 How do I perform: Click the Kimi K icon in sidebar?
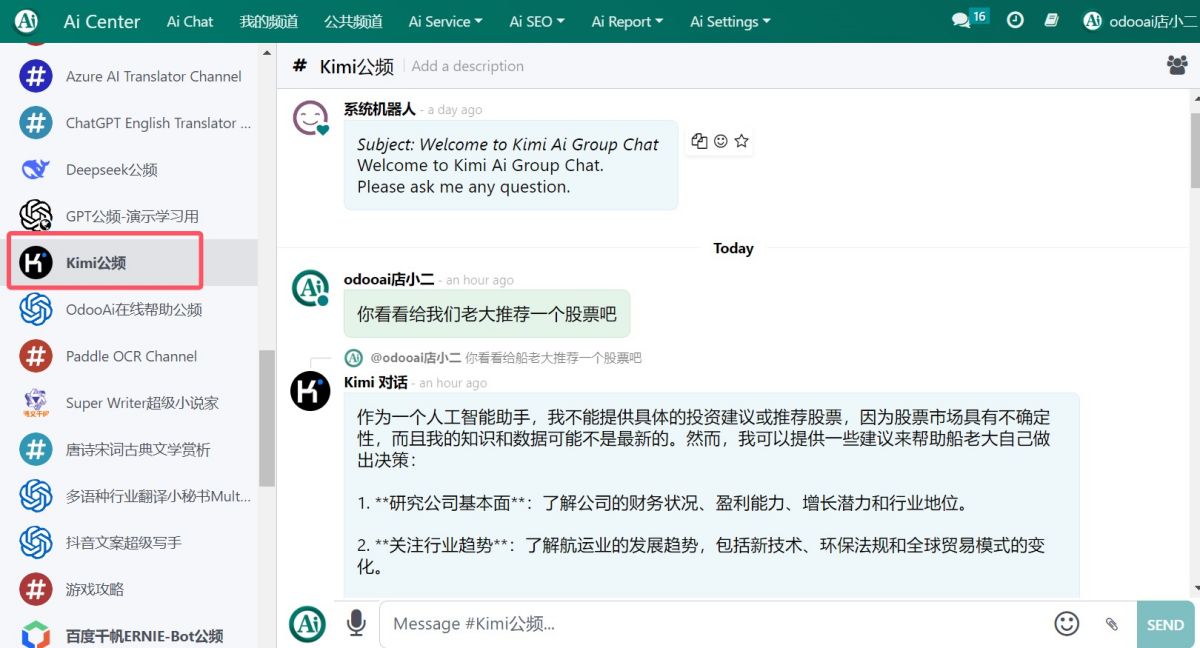36,262
